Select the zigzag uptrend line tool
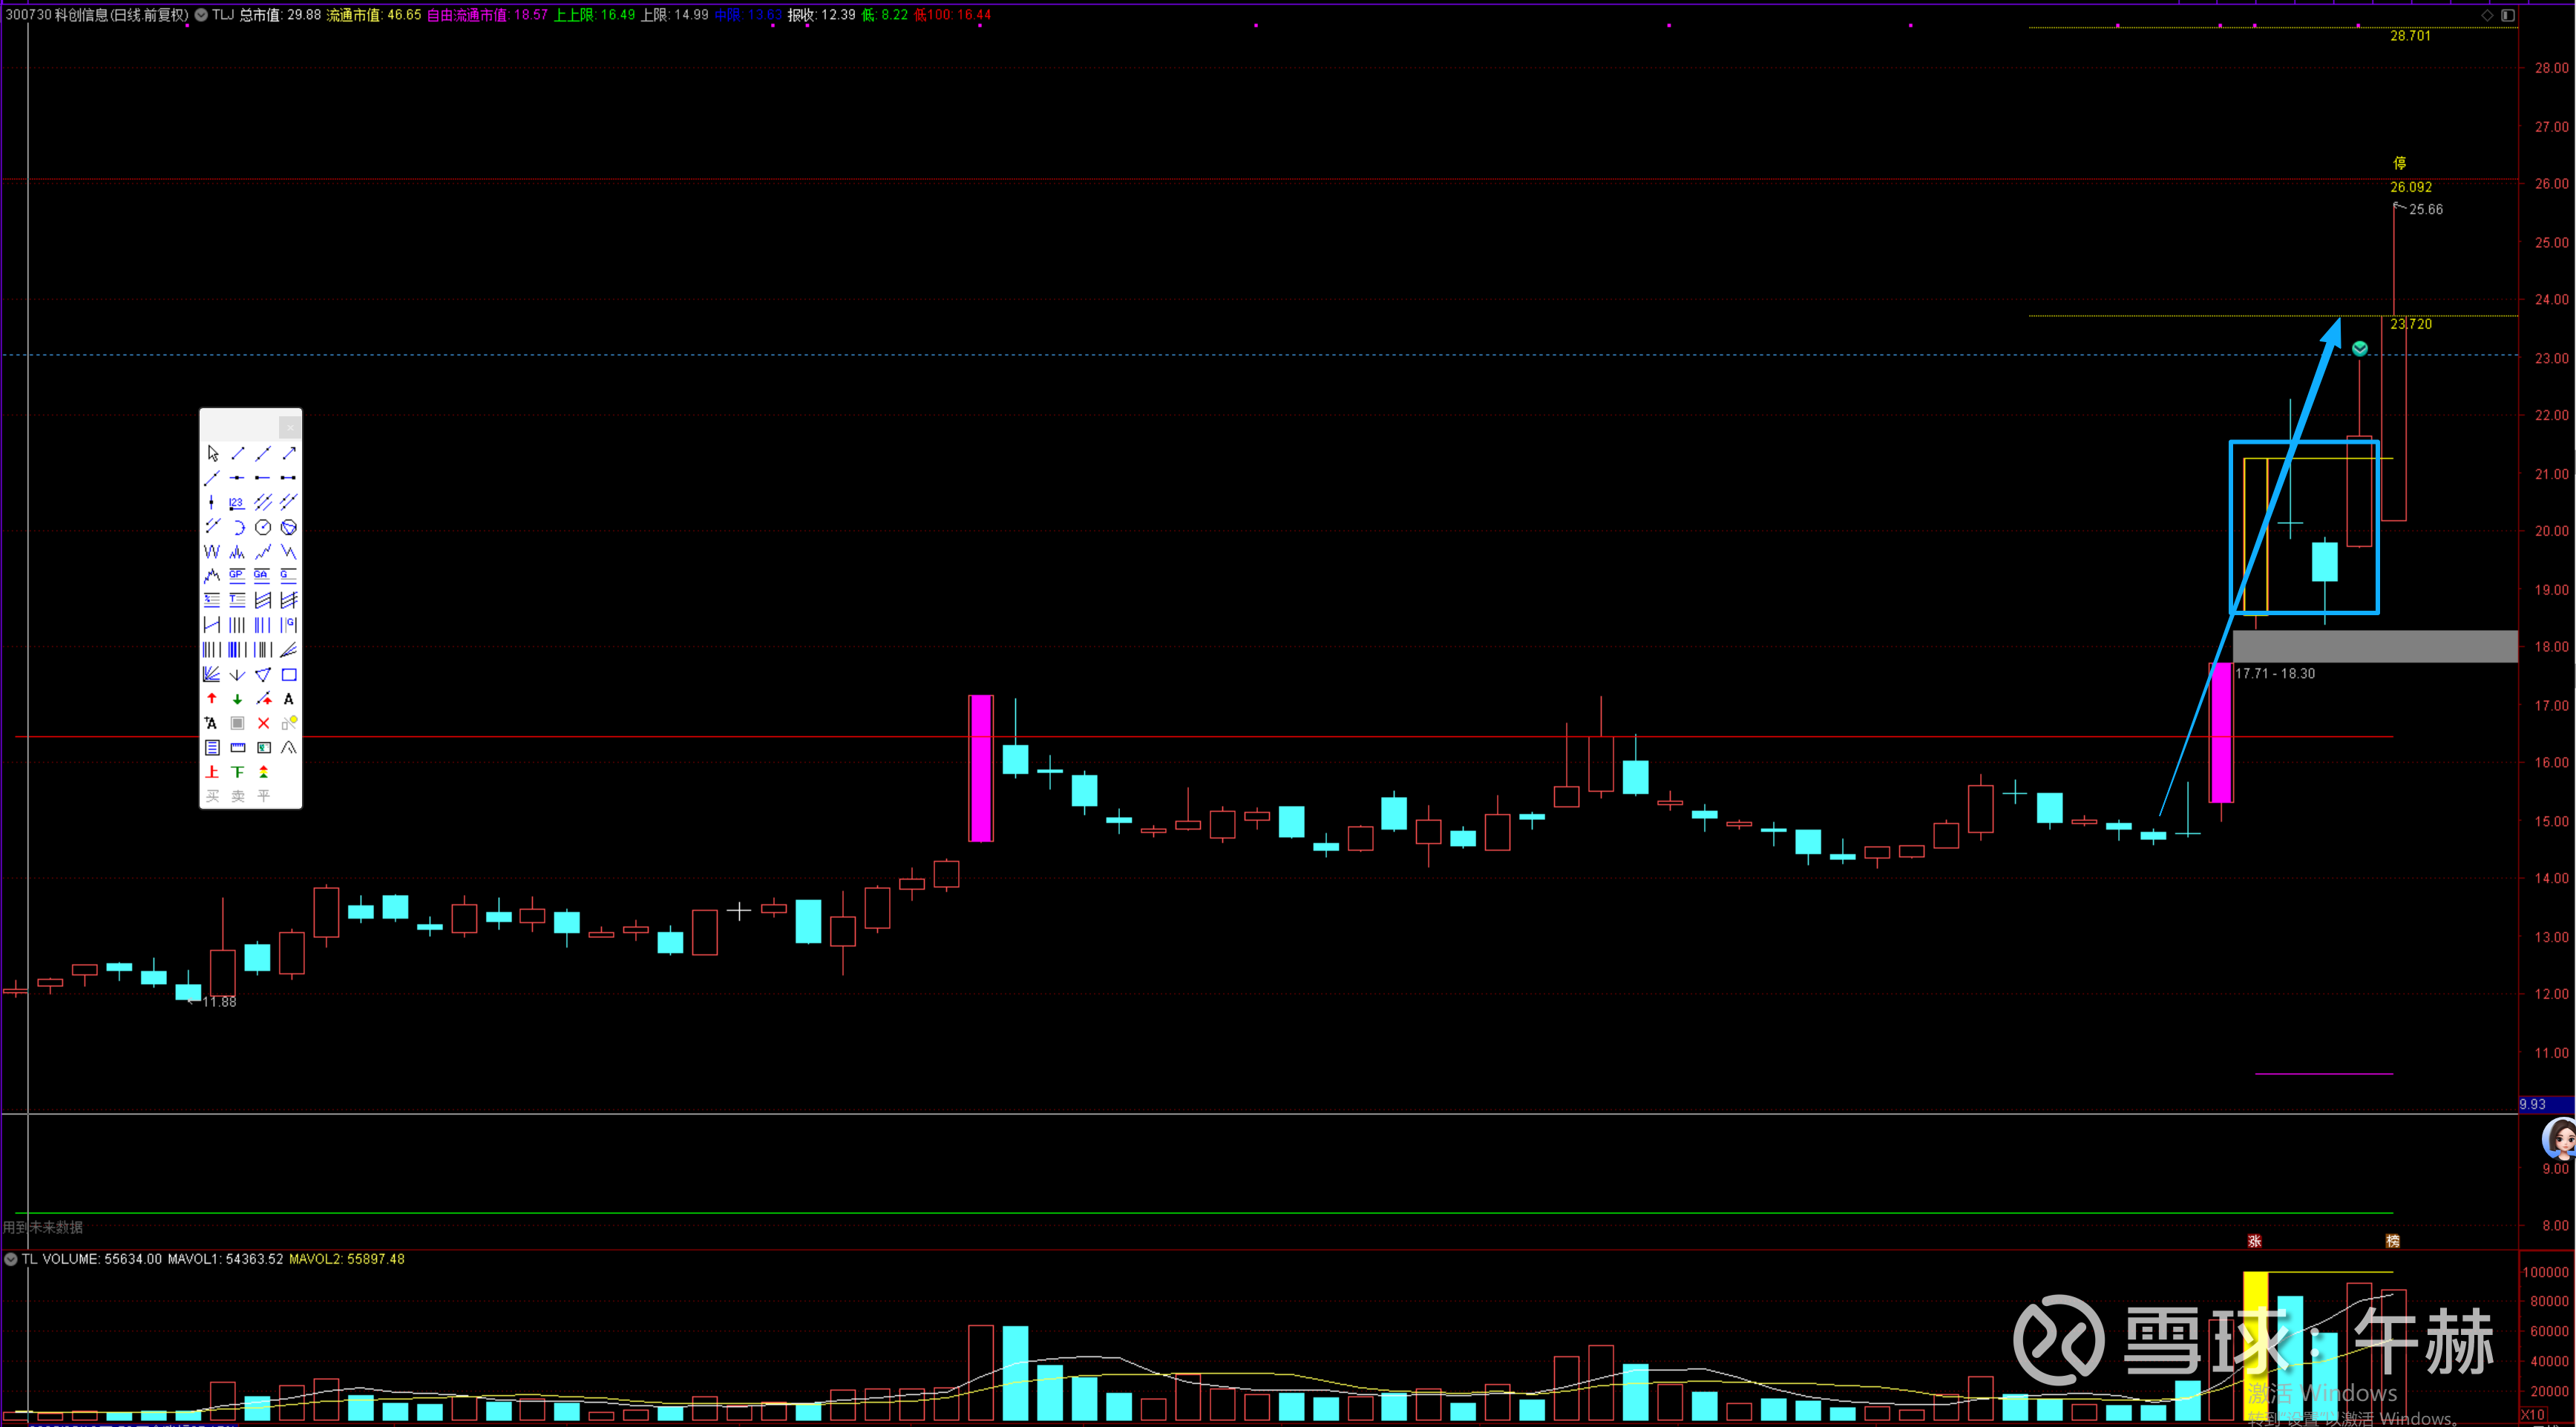Image resolution: width=2576 pixels, height=1427 pixels. tap(263, 551)
